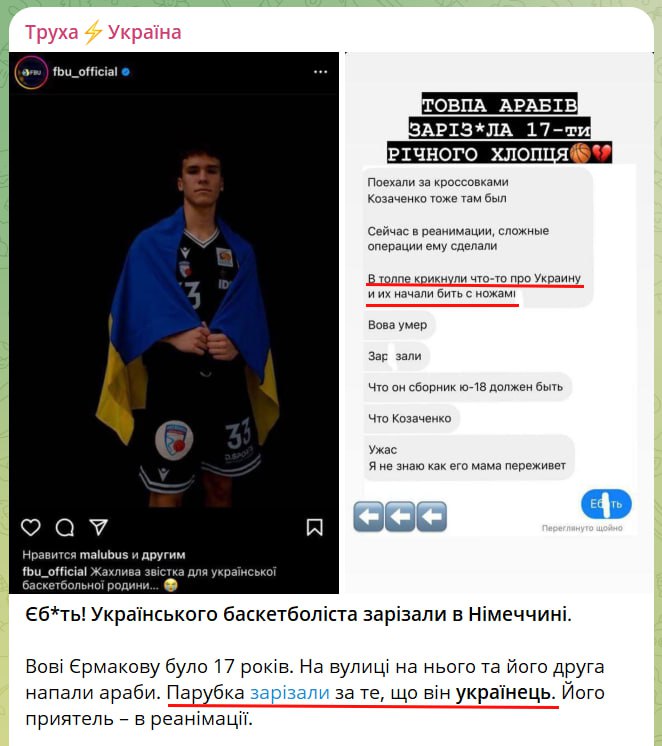Open the three-dot post options menu
The image size is (662, 746).
click(x=320, y=72)
